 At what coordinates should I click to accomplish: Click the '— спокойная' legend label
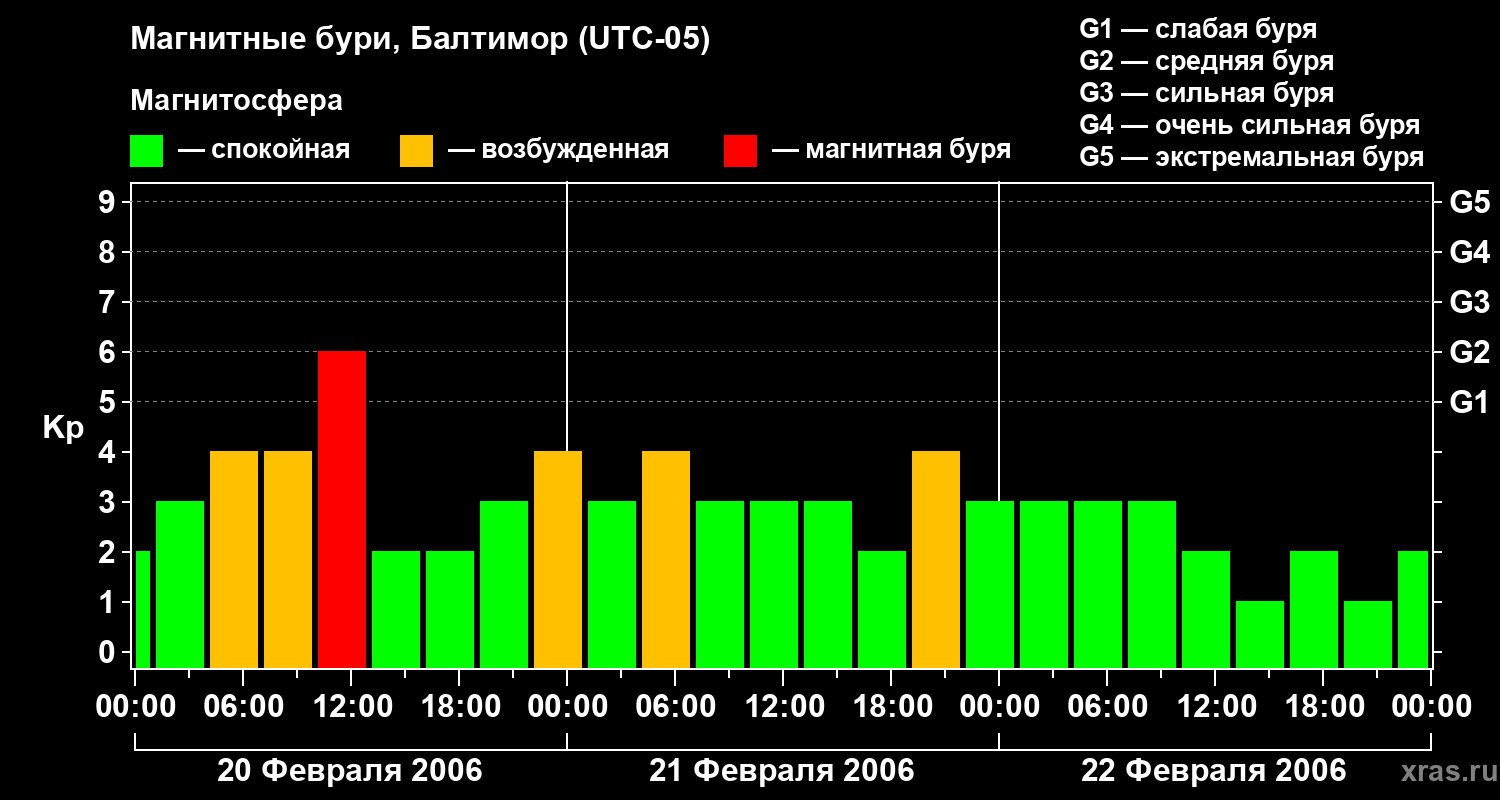[x=264, y=150]
